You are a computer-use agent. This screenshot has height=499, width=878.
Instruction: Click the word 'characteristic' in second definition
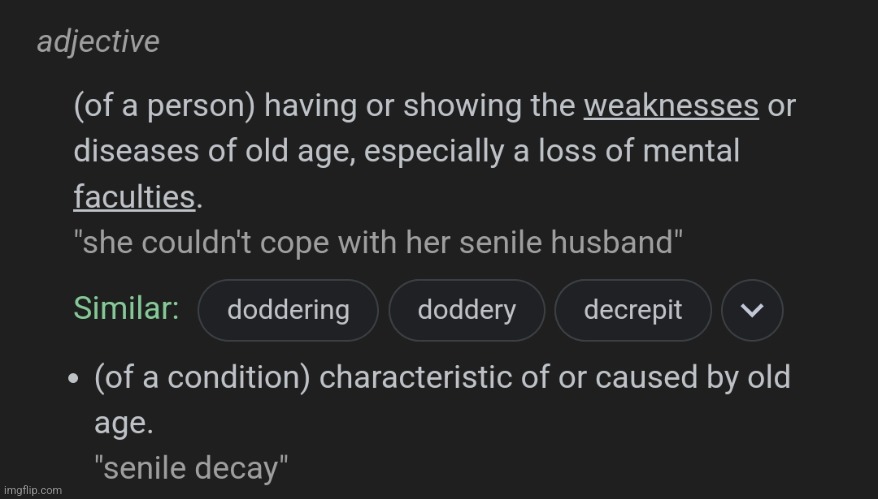click(415, 377)
